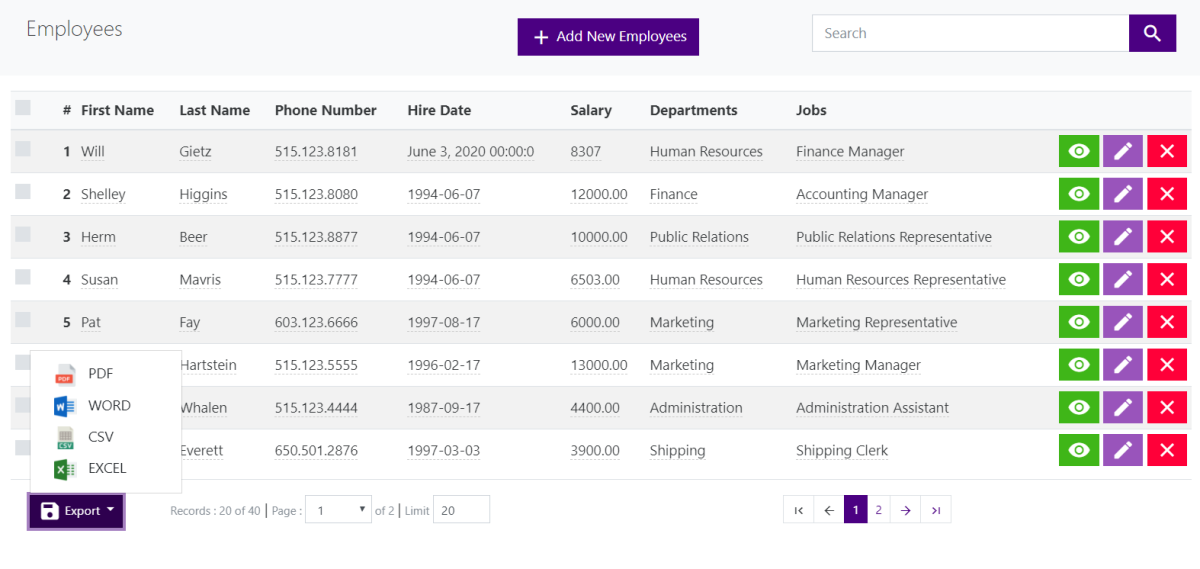Image resolution: width=1200 pixels, height=569 pixels.
Task: Check the box for Will Gietz
Action: [x=23, y=149]
